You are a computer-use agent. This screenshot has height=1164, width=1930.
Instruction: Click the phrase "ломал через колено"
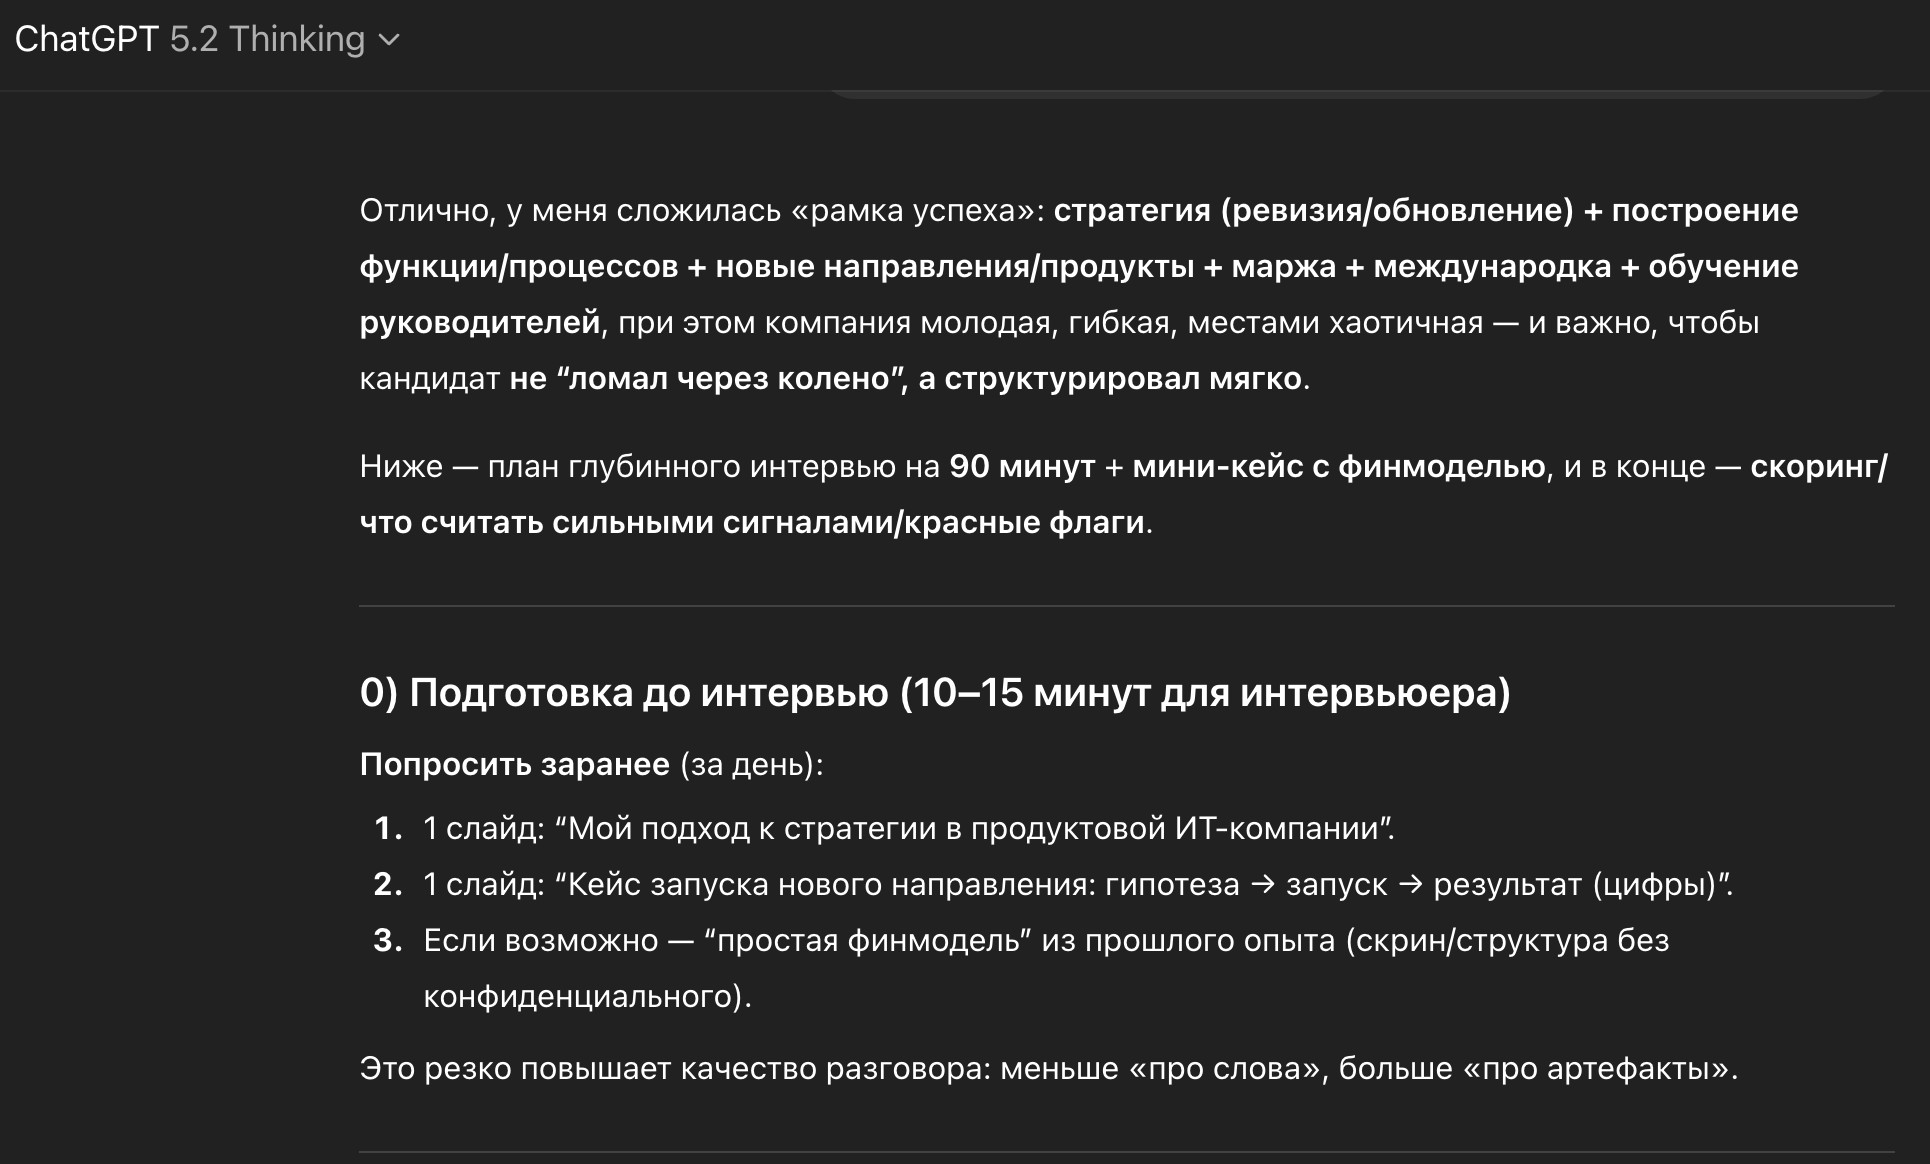[x=729, y=378]
